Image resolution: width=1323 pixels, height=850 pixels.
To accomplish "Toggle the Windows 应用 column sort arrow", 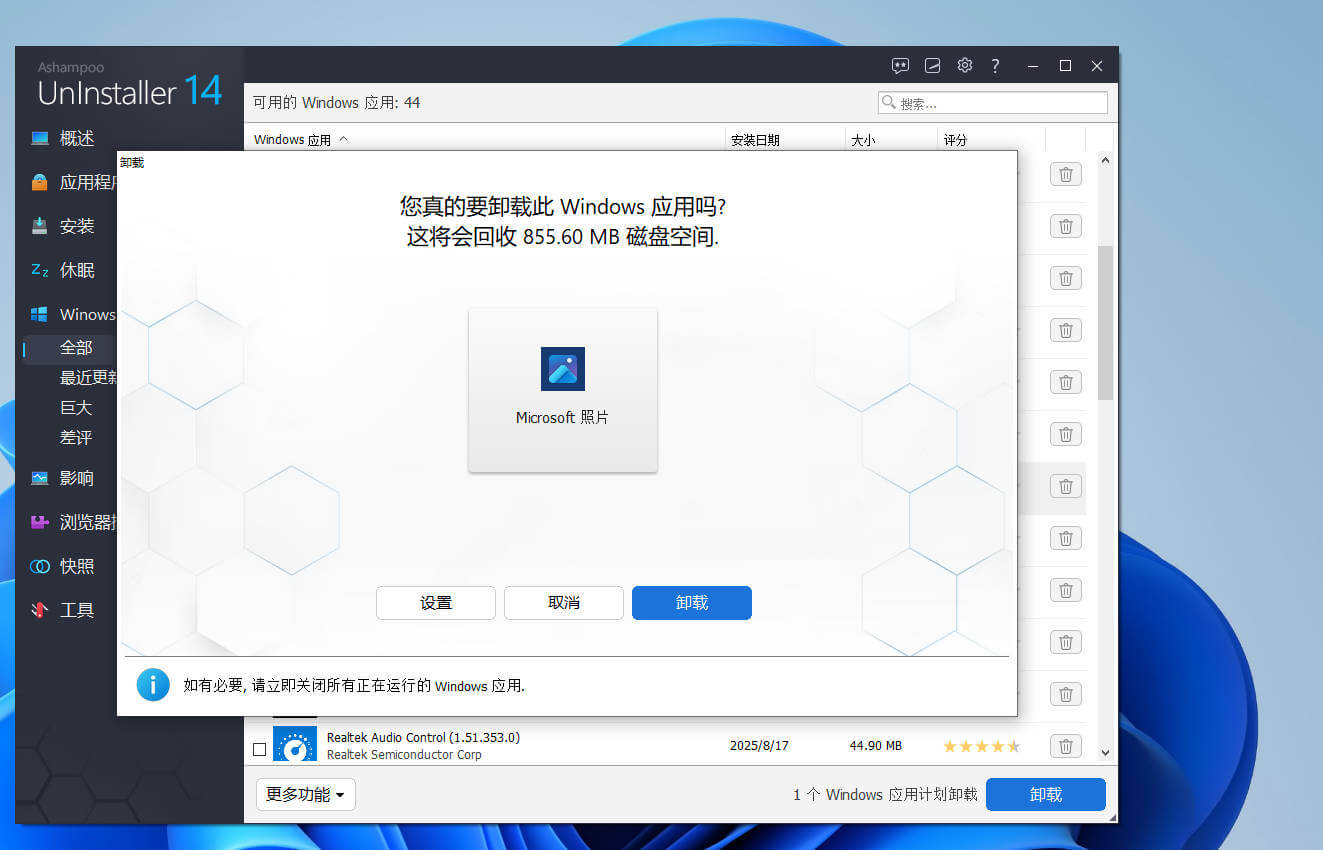I will pos(347,140).
